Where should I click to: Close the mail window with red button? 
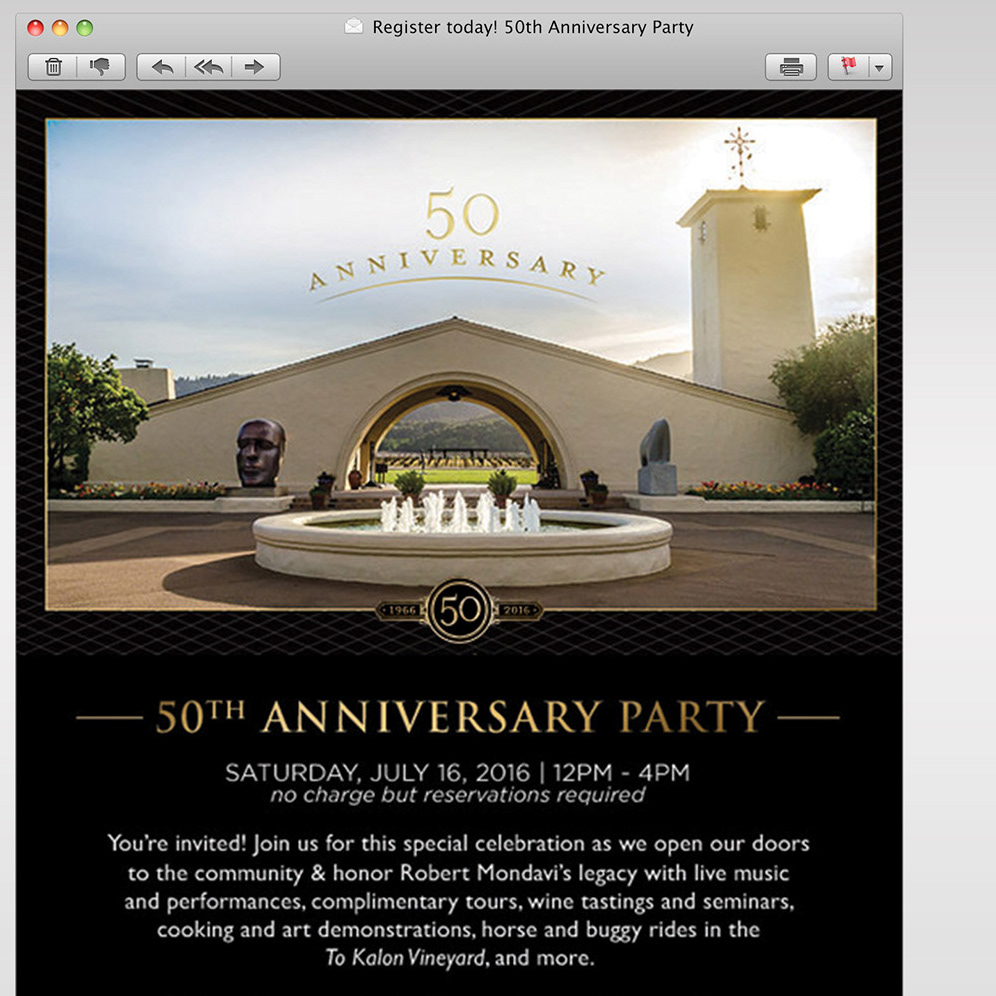tap(36, 27)
